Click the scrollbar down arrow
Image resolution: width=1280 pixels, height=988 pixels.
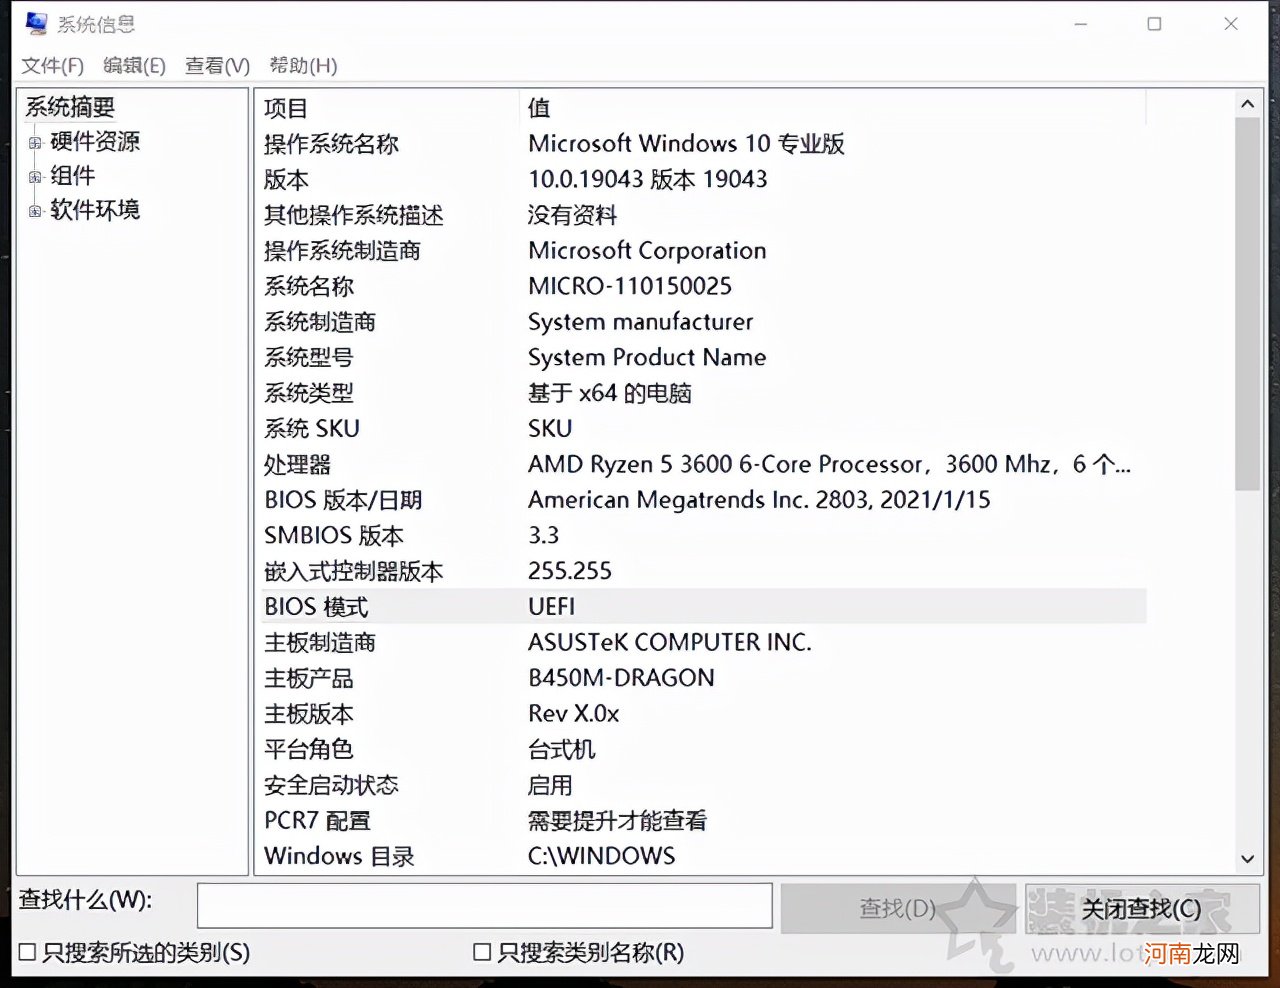click(x=1247, y=859)
